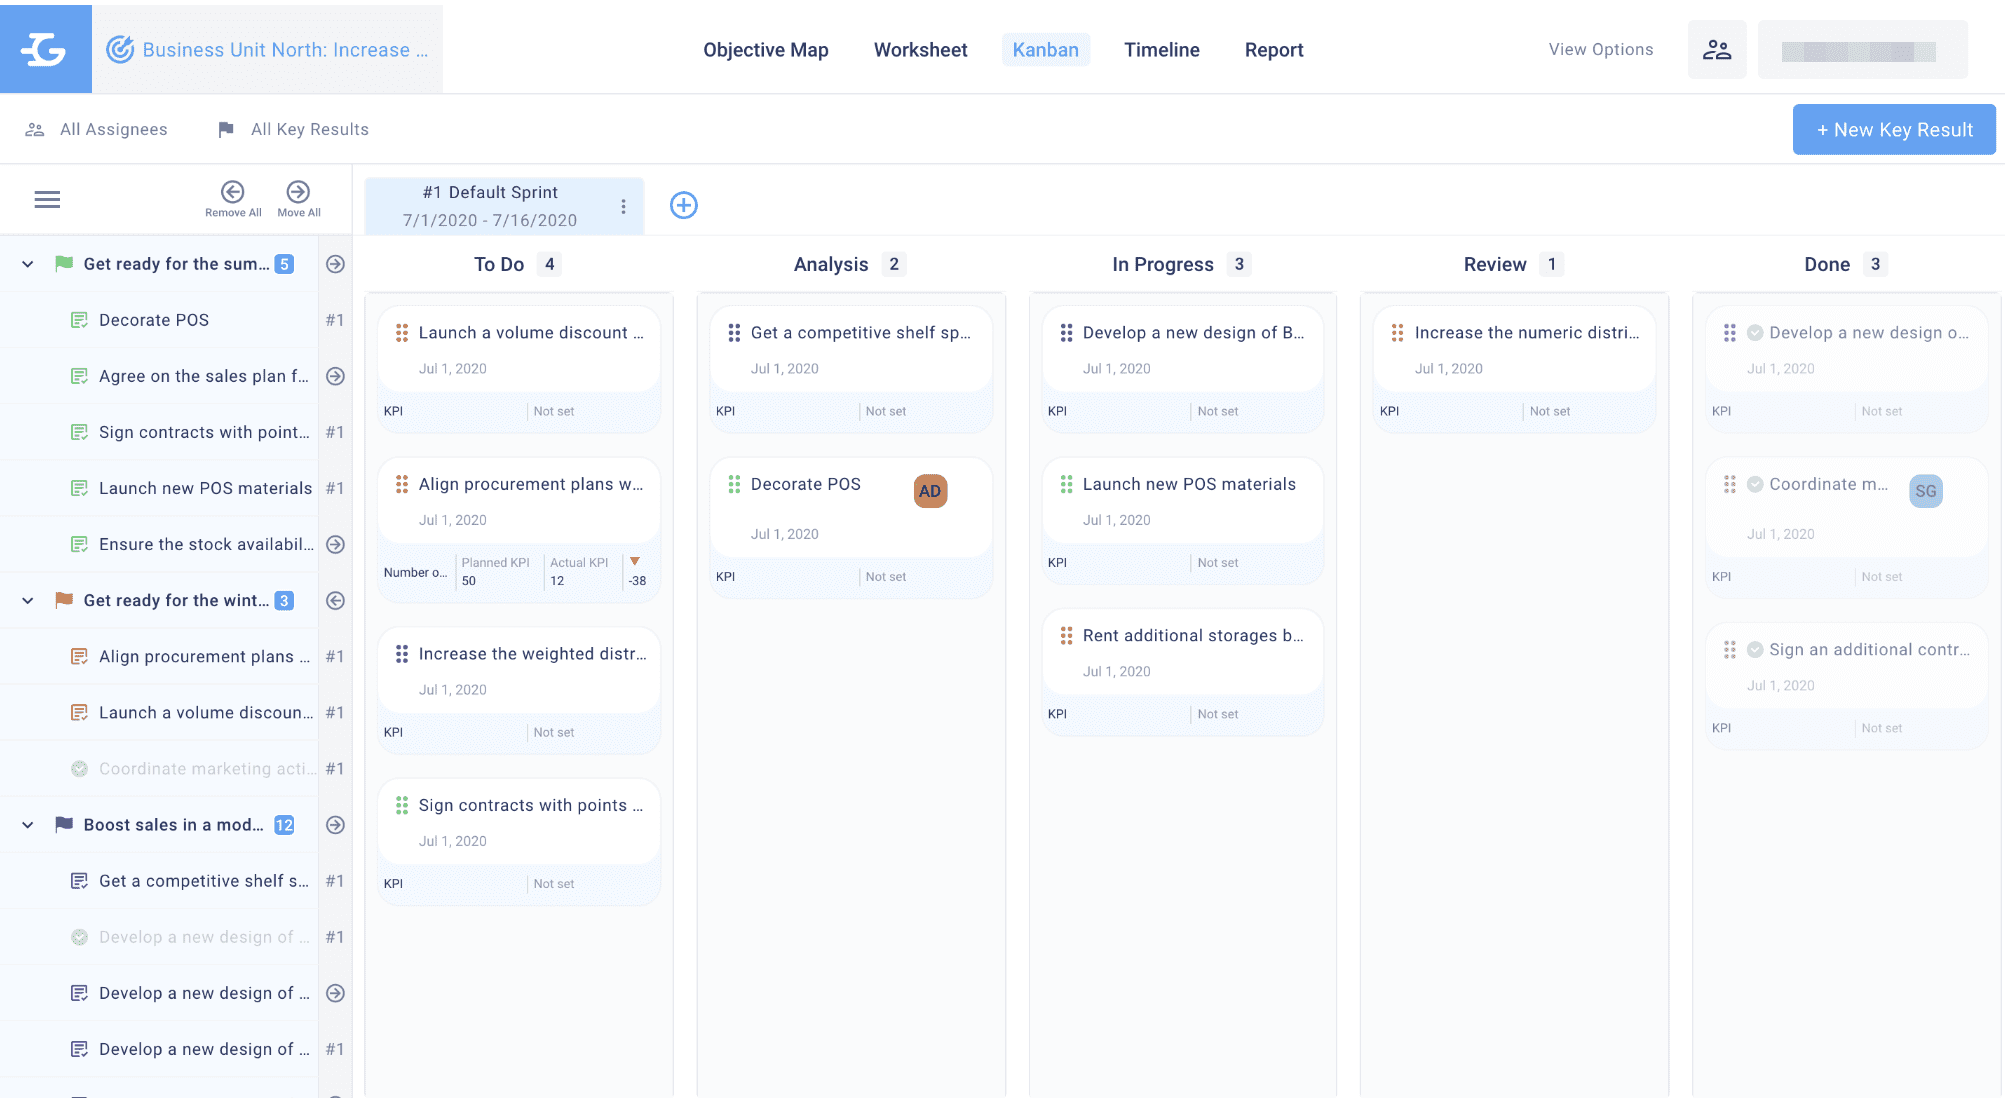Click the + New Key Result button

pos(1894,130)
